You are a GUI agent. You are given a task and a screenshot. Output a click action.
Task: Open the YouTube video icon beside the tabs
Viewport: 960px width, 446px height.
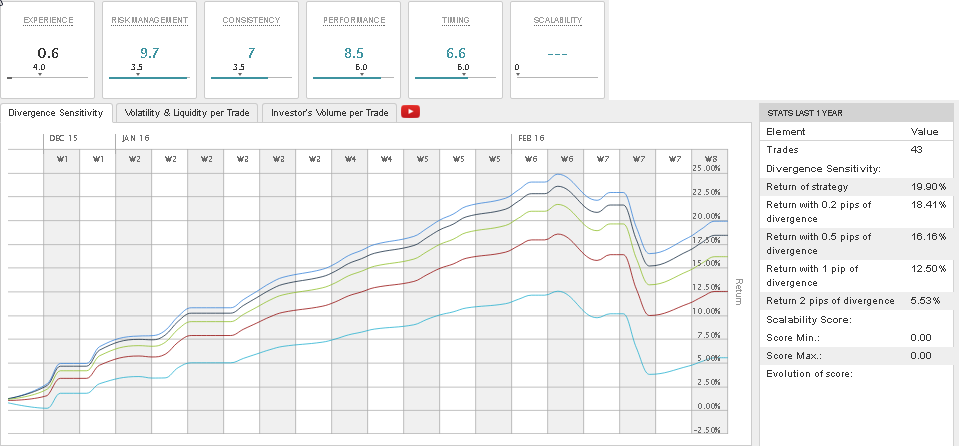[x=410, y=112]
